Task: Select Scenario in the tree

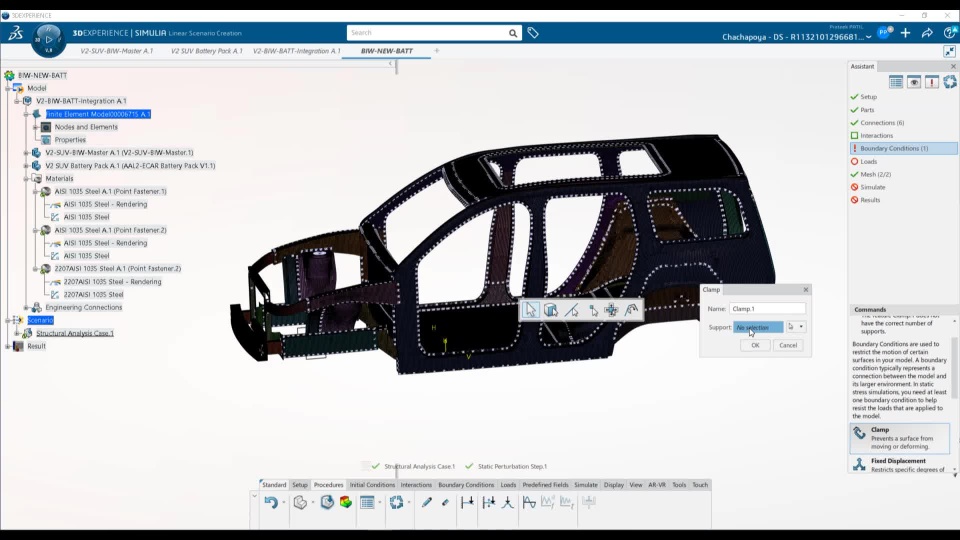Action: [x=40, y=320]
